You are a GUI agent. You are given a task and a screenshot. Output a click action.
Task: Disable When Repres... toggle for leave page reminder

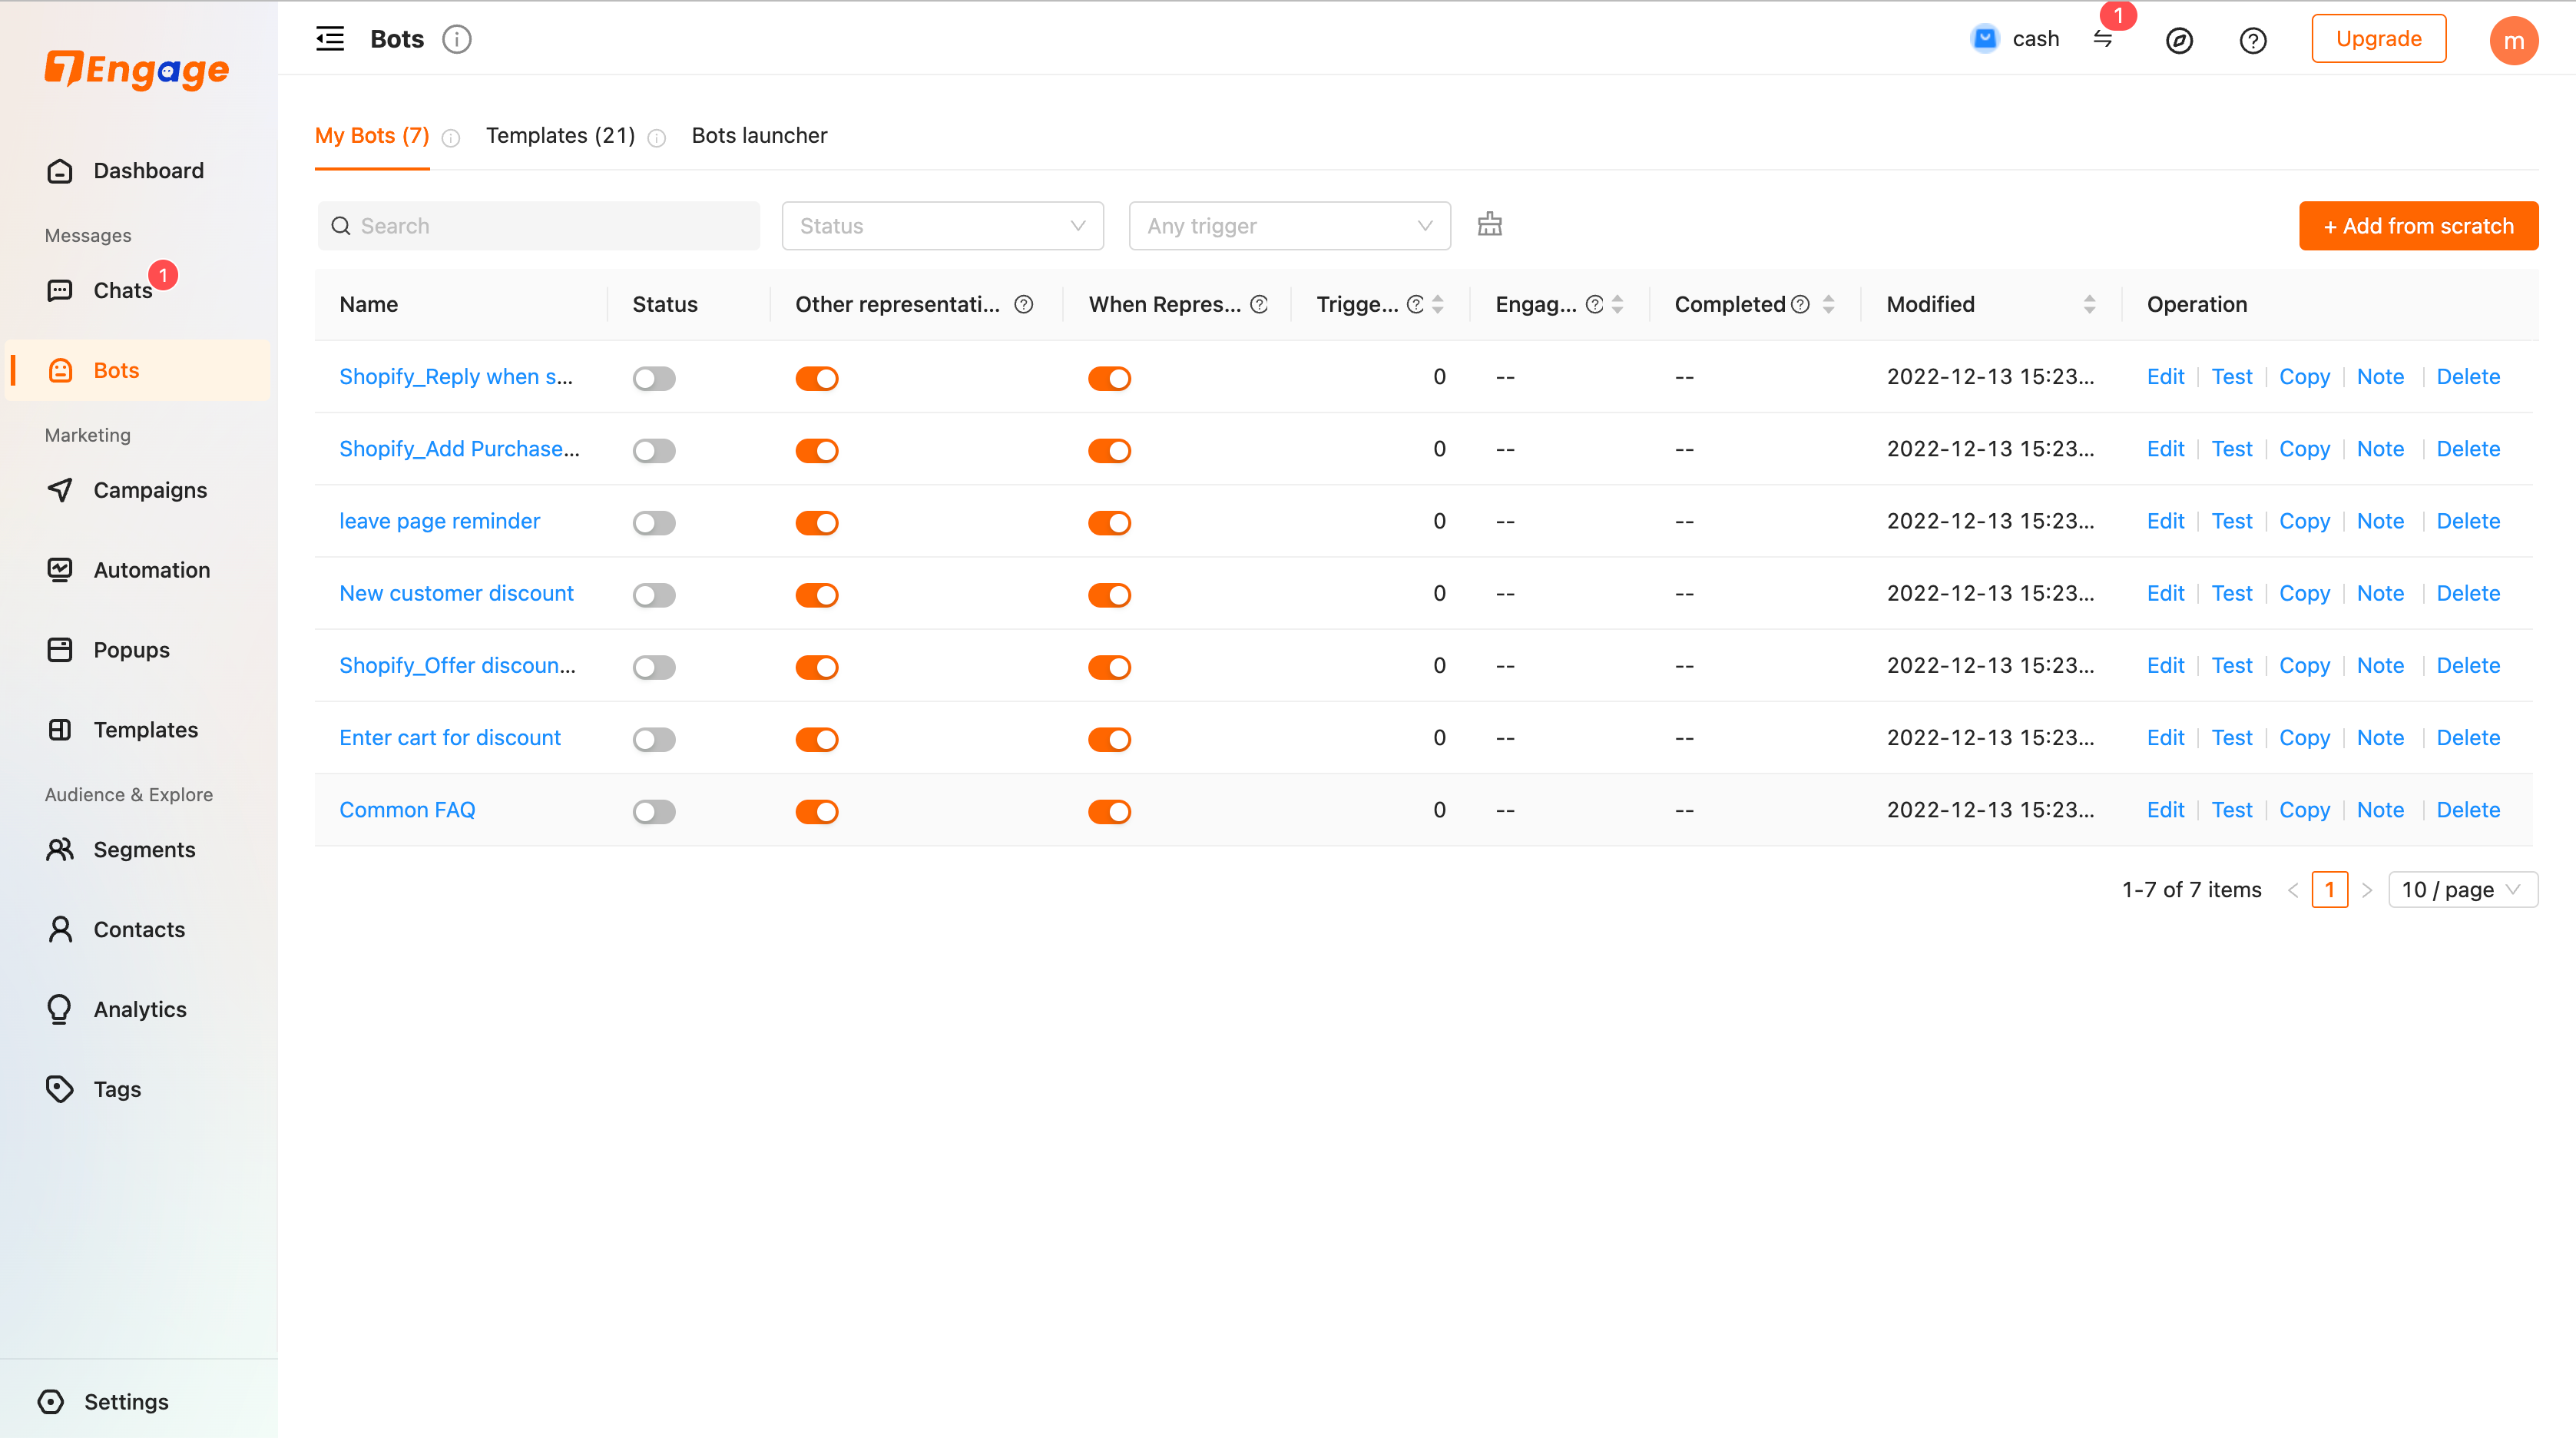1109,522
